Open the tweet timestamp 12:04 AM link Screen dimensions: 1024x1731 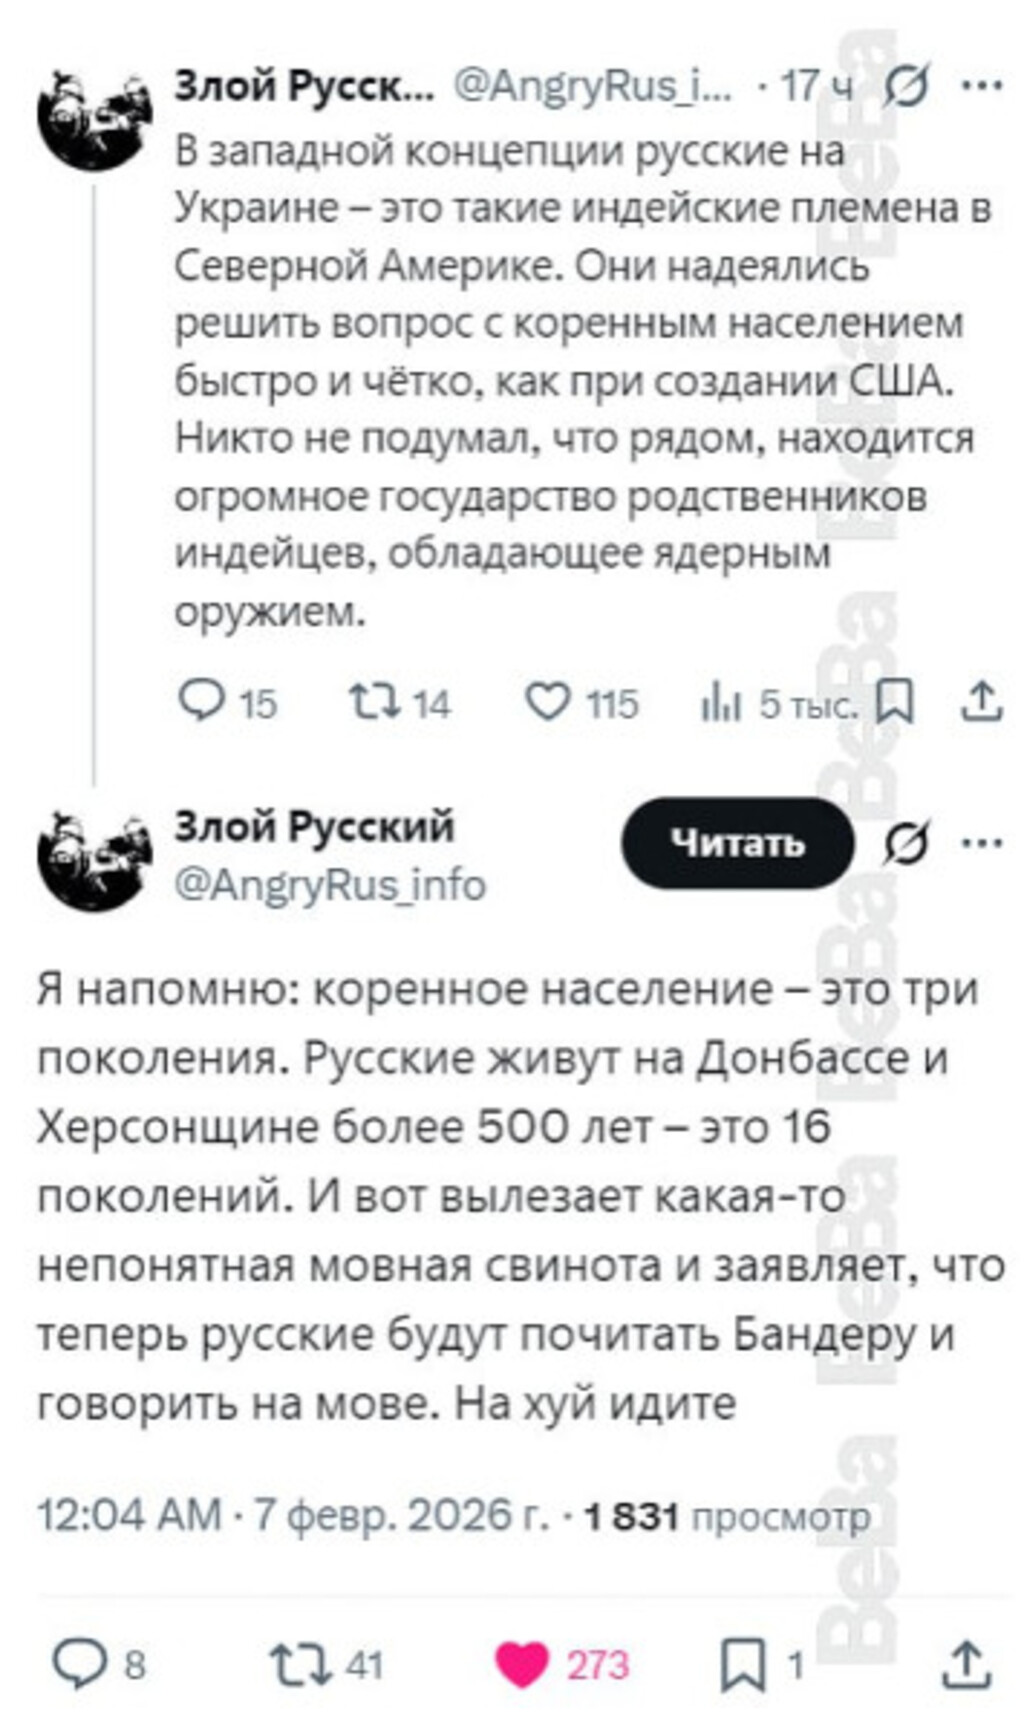click(129, 1516)
